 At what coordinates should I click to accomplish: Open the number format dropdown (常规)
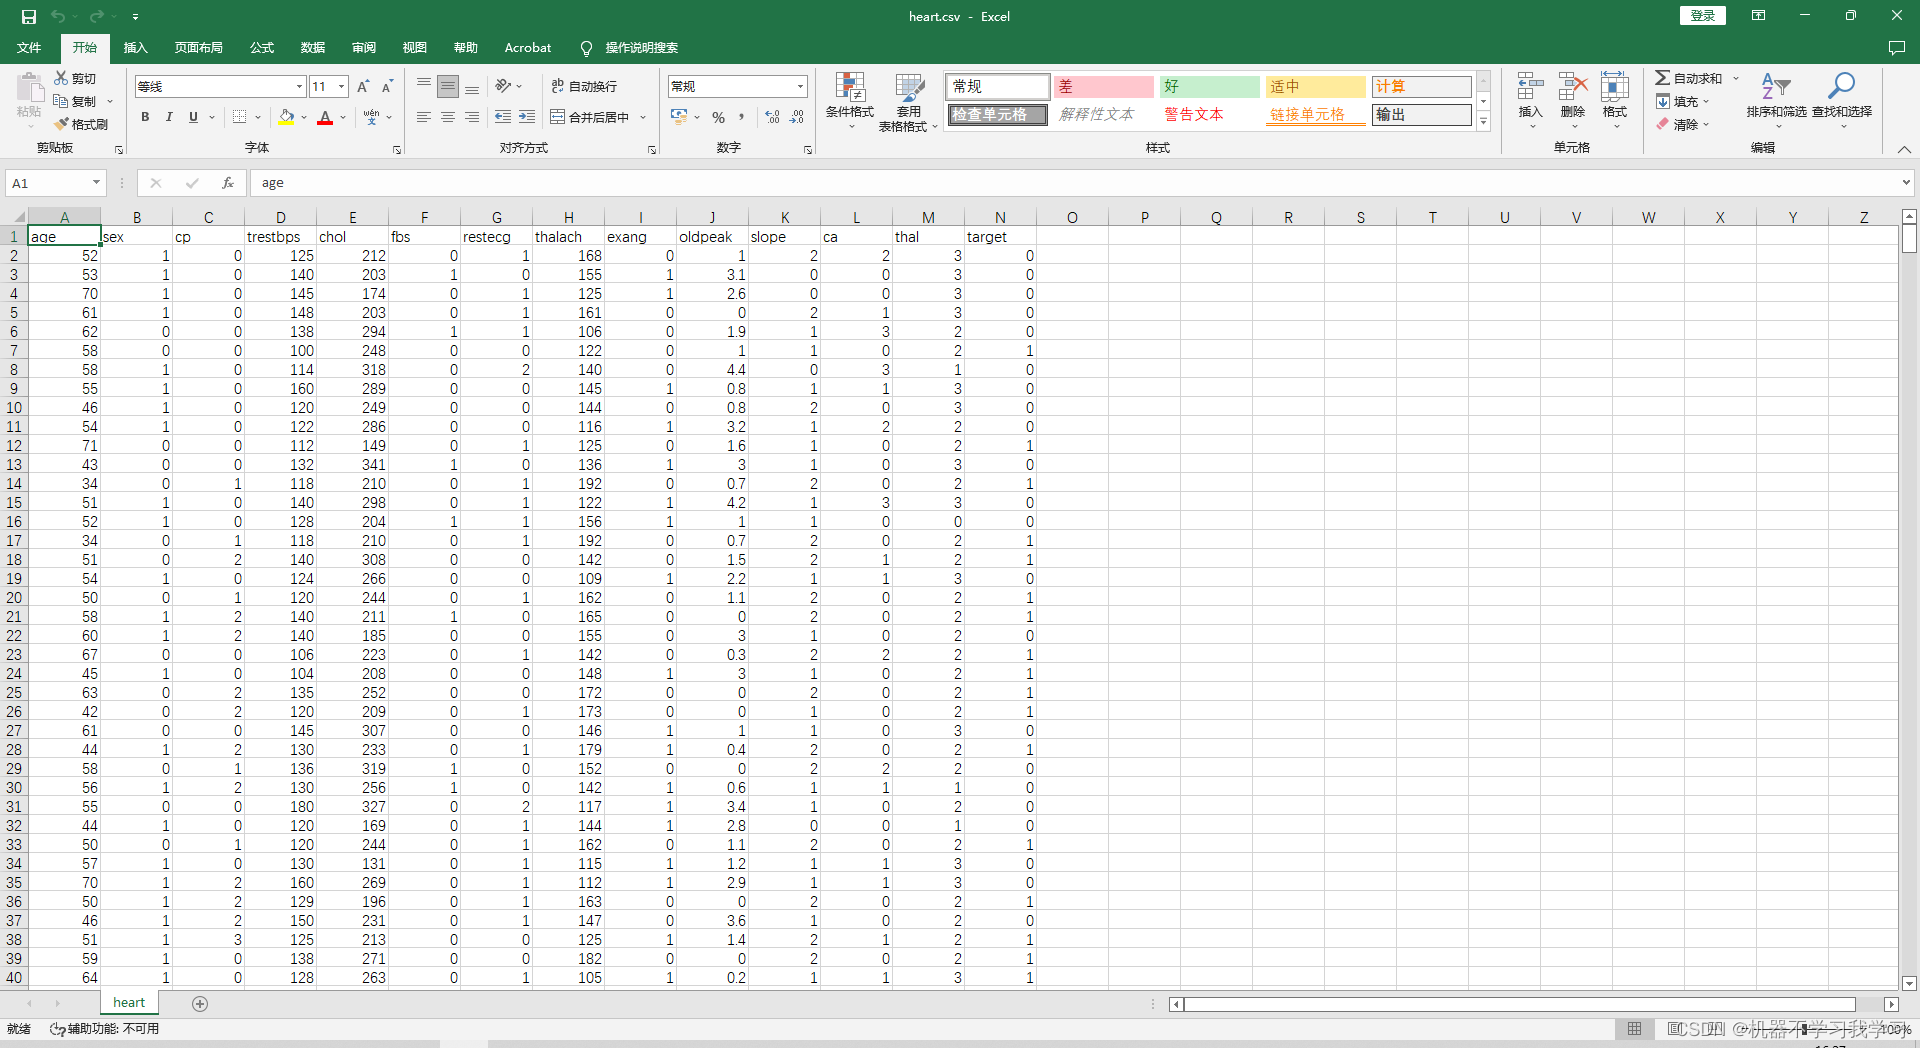(800, 87)
